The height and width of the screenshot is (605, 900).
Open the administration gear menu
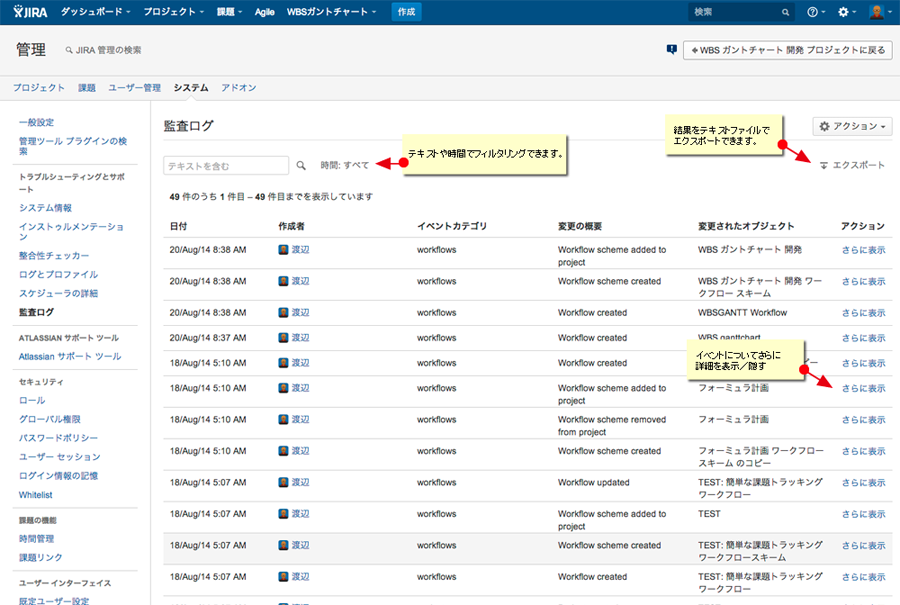click(x=847, y=12)
